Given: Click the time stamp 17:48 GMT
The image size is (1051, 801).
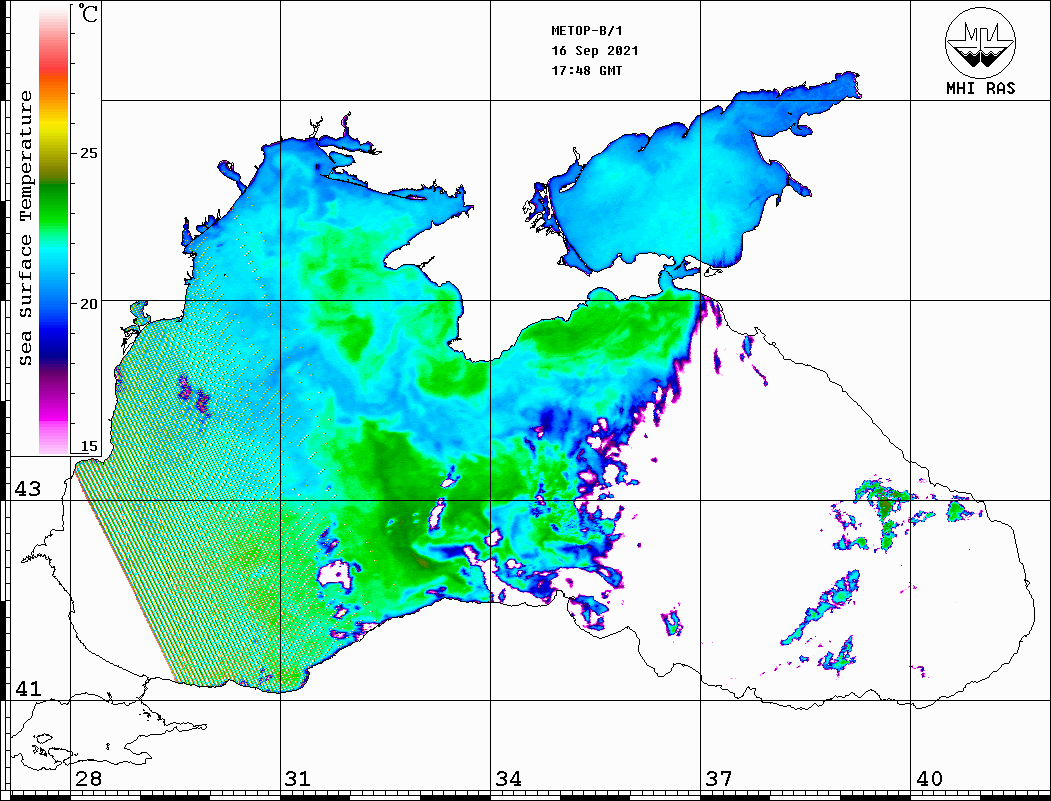Looking at the screenshot, I should point(586,70).
